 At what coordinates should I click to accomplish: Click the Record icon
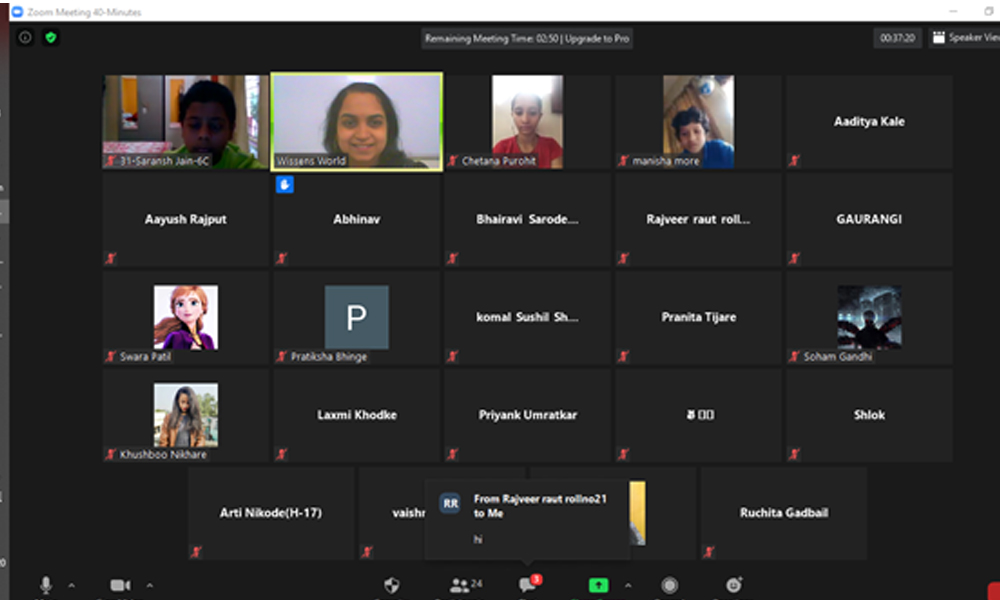coord(670,585)
